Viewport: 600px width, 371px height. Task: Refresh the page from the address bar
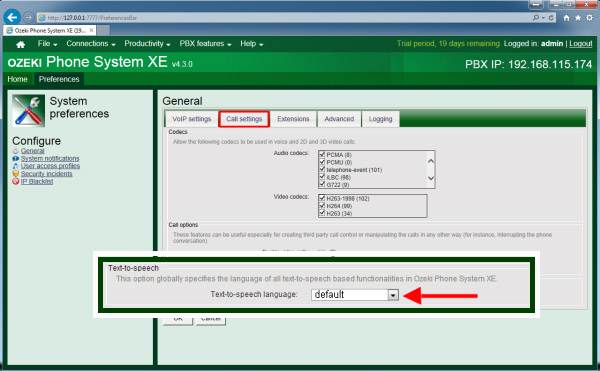551,18
